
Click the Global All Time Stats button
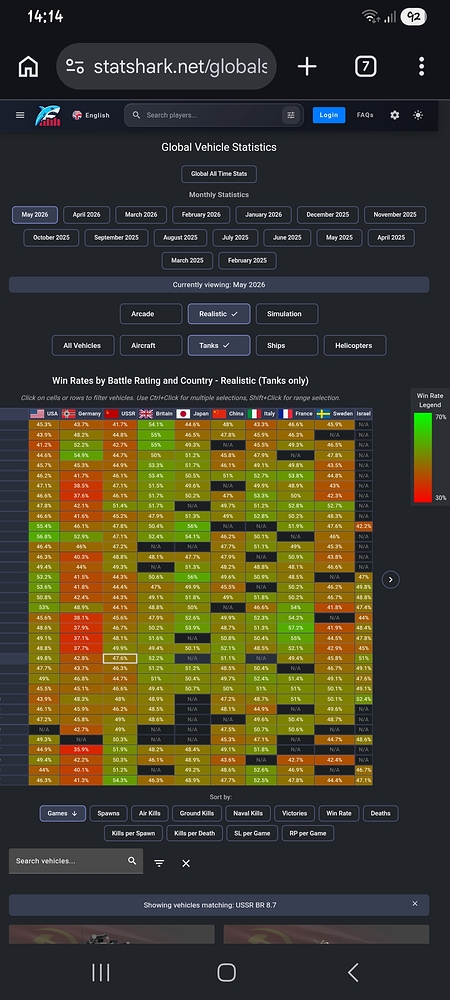point(219,174)
